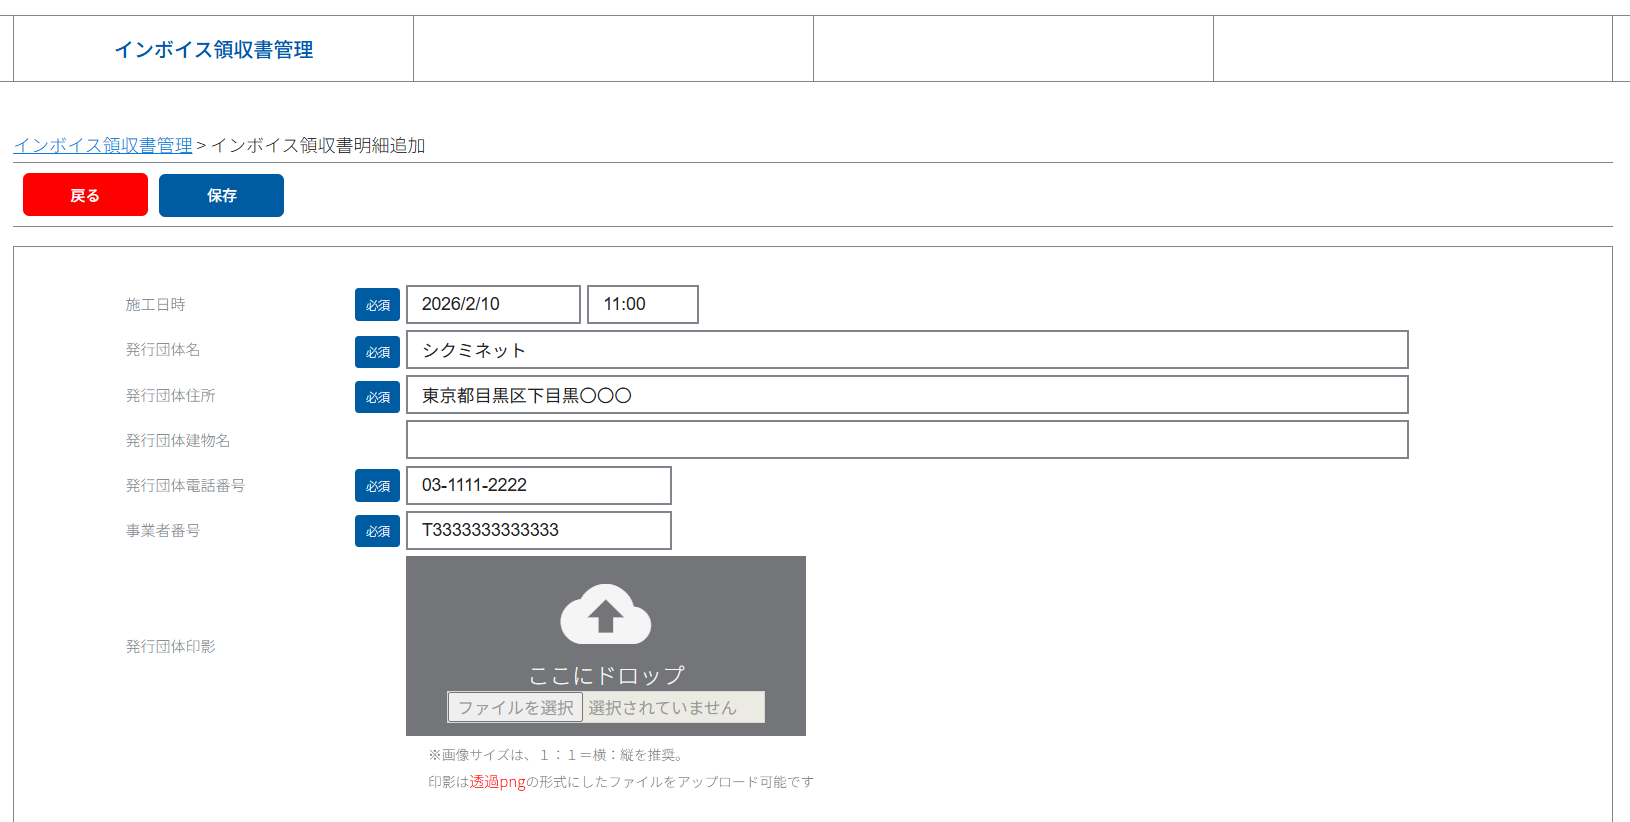This screenshot has height=822, width=1630.
Task: Click the 選択されていません file status text
Action: 662,707
